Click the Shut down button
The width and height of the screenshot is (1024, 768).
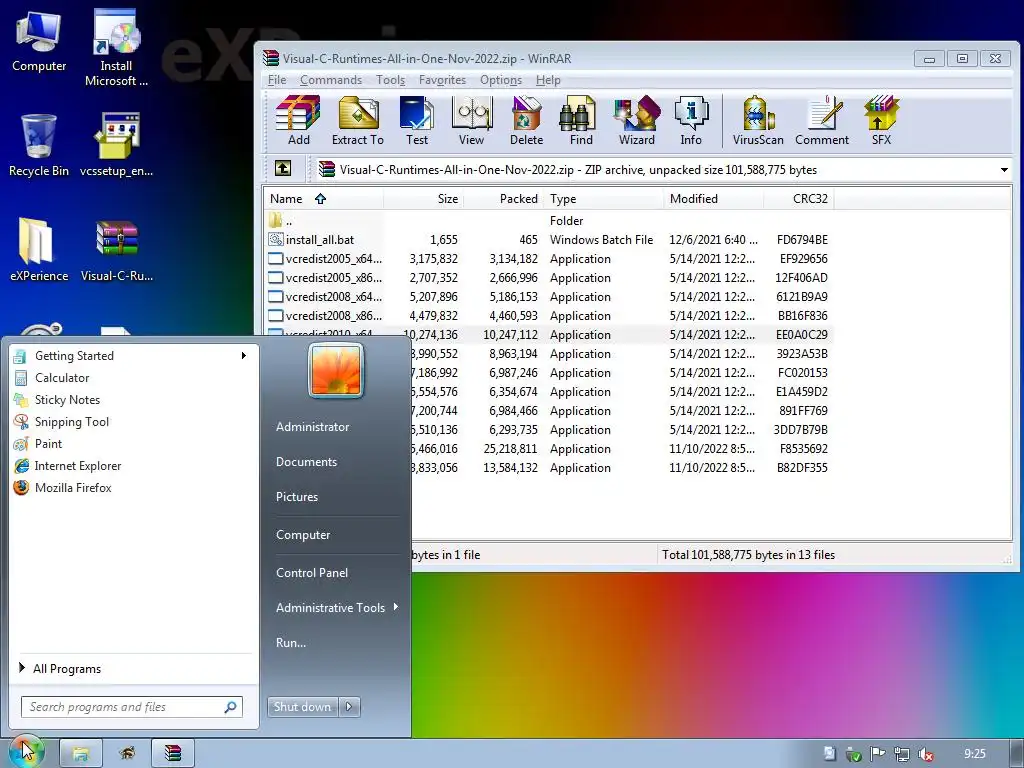302,706
